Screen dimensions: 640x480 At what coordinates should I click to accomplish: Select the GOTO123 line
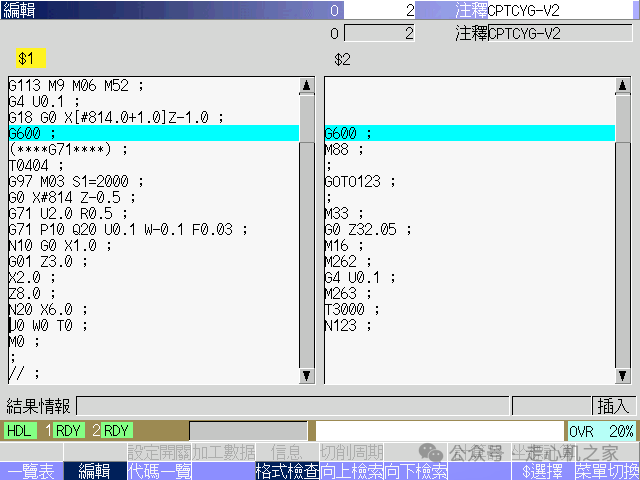(x=470, y=181)
